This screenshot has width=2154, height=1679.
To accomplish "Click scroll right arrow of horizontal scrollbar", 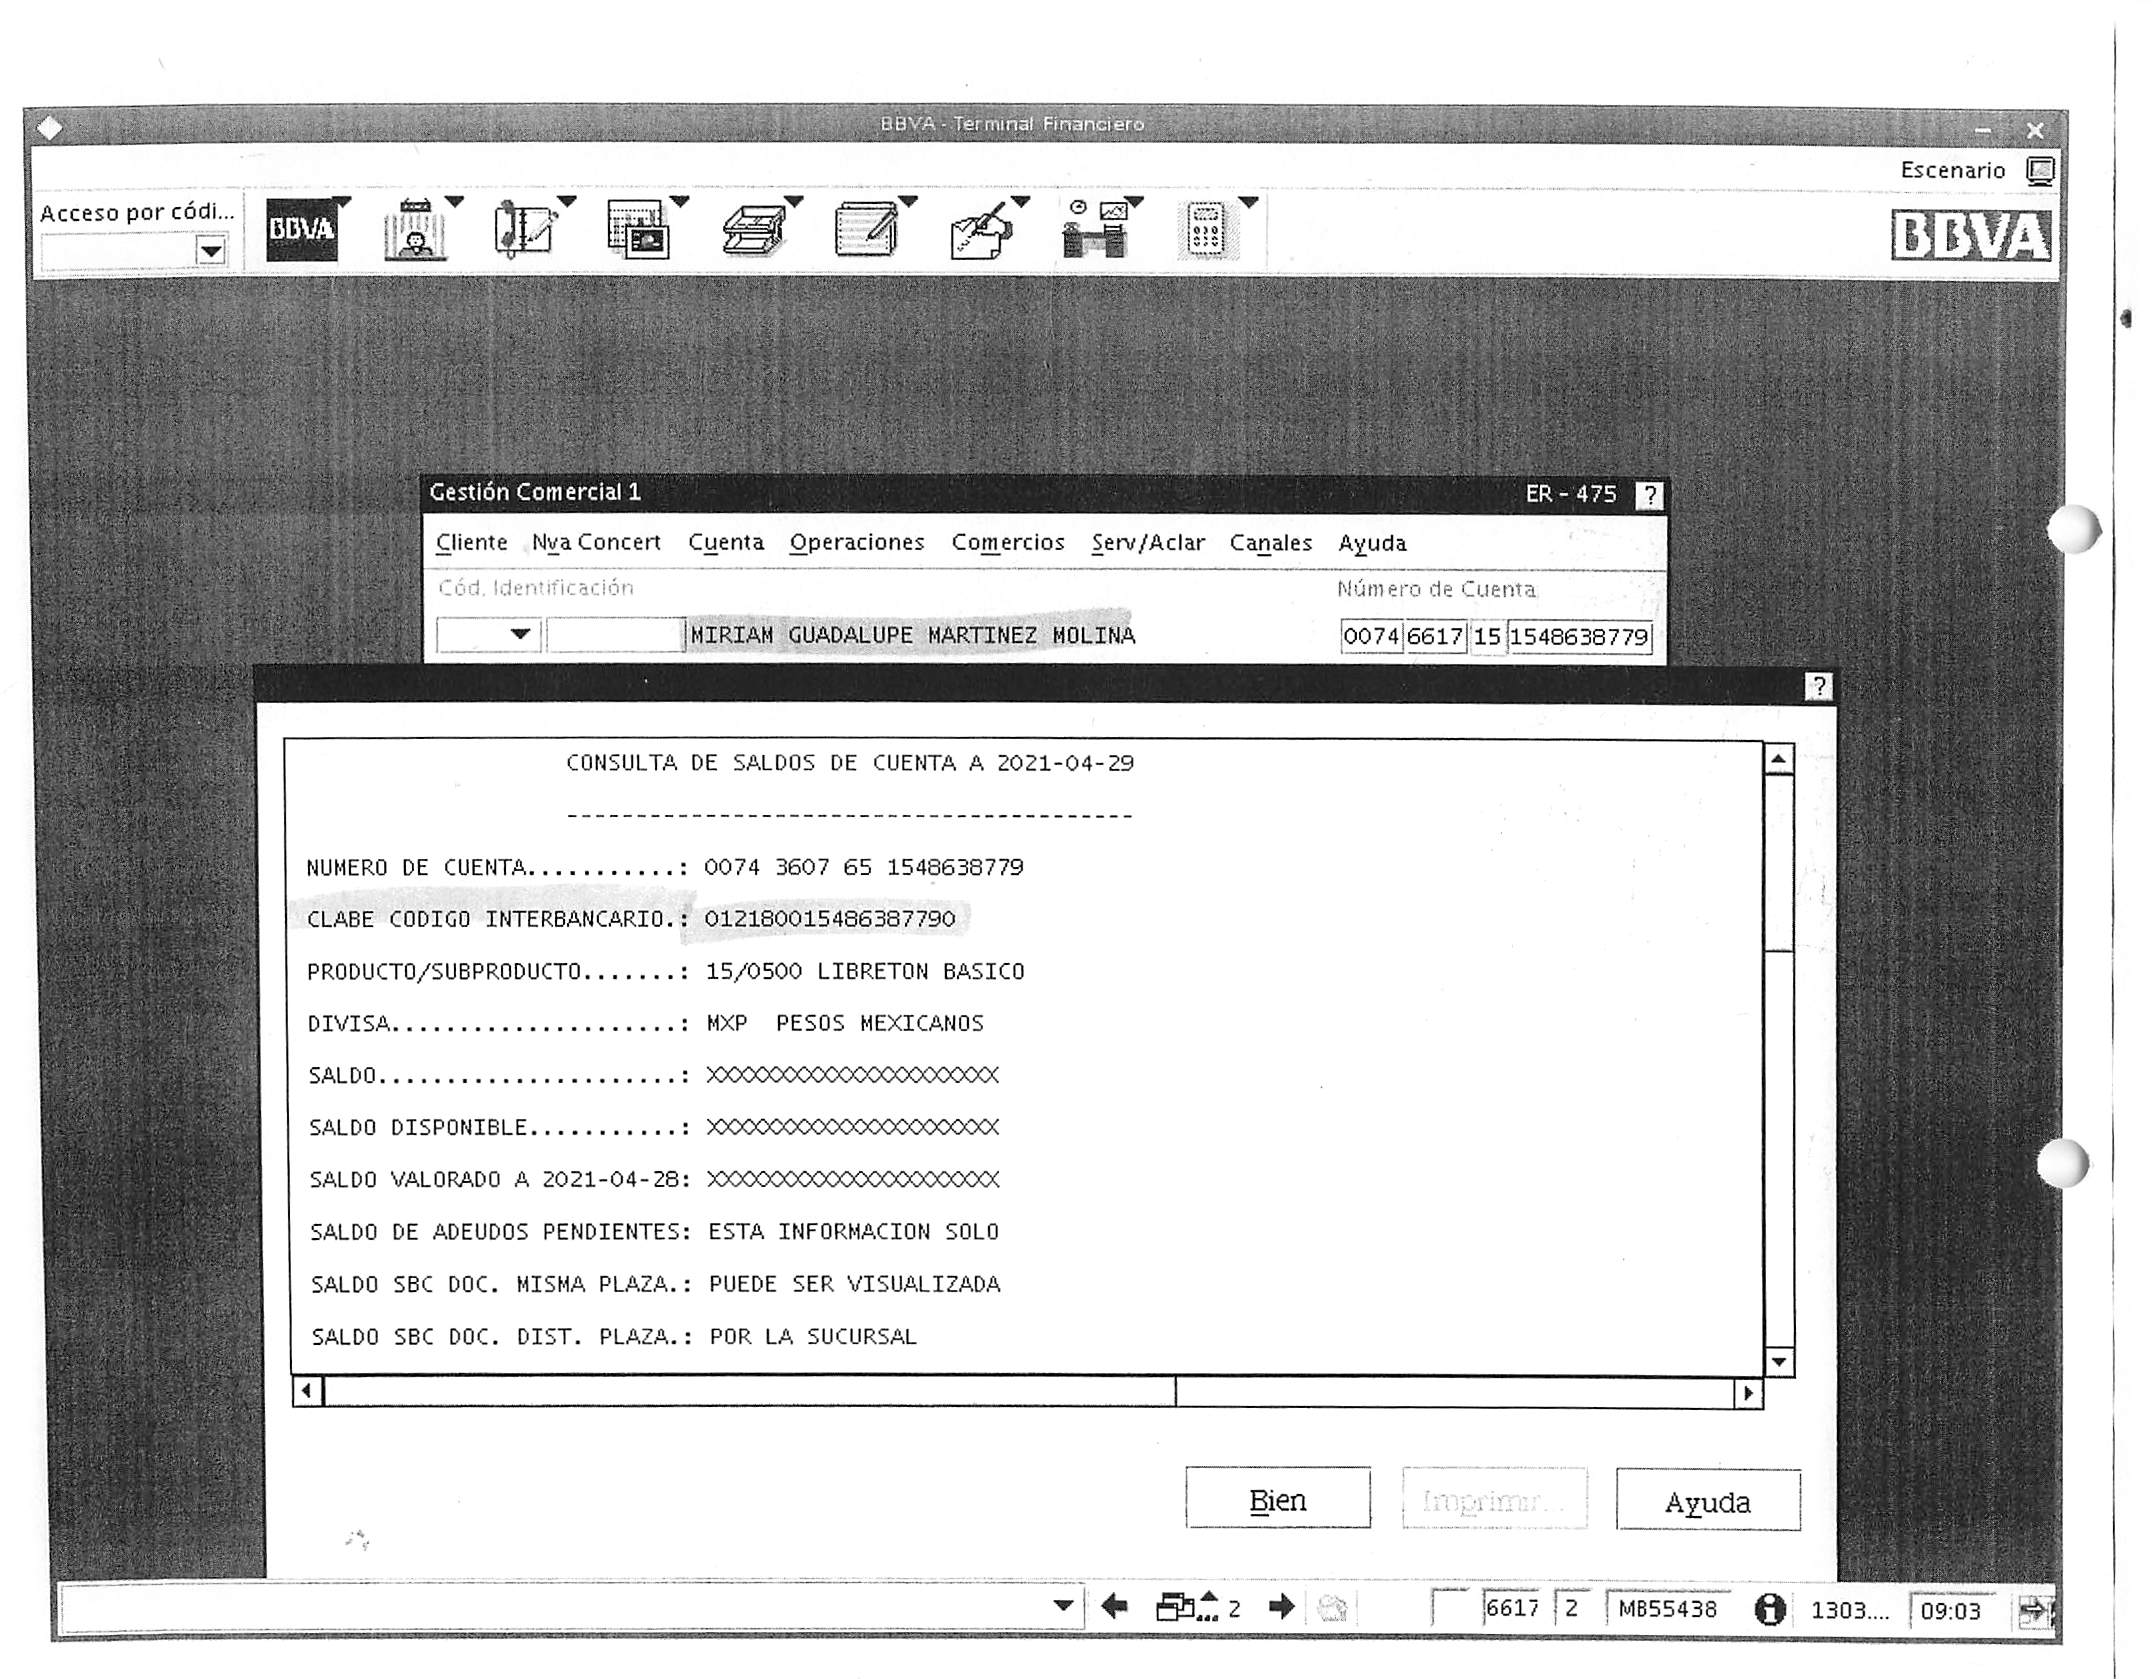I will click(x=1748, y=1393).
